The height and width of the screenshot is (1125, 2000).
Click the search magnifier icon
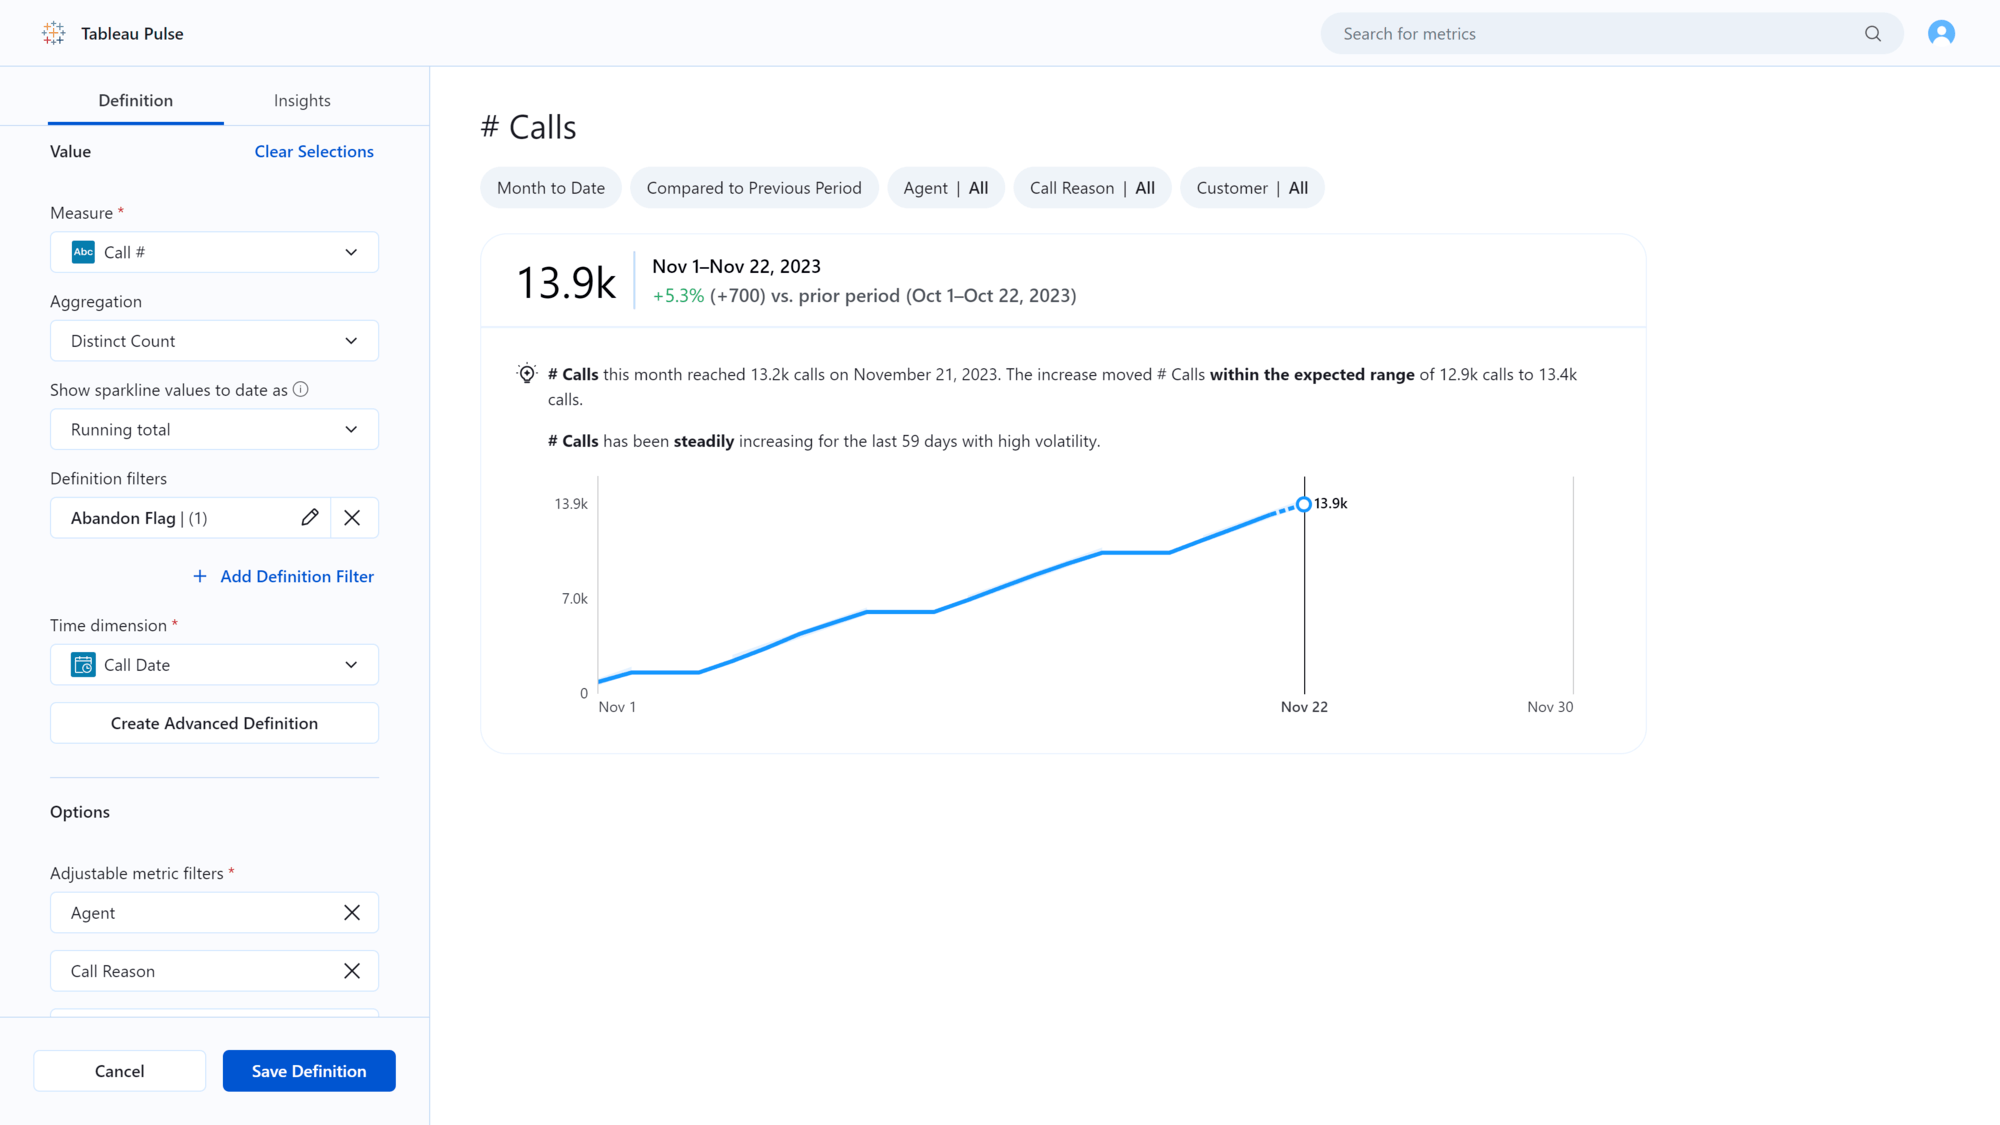(x=1874, y=33)
